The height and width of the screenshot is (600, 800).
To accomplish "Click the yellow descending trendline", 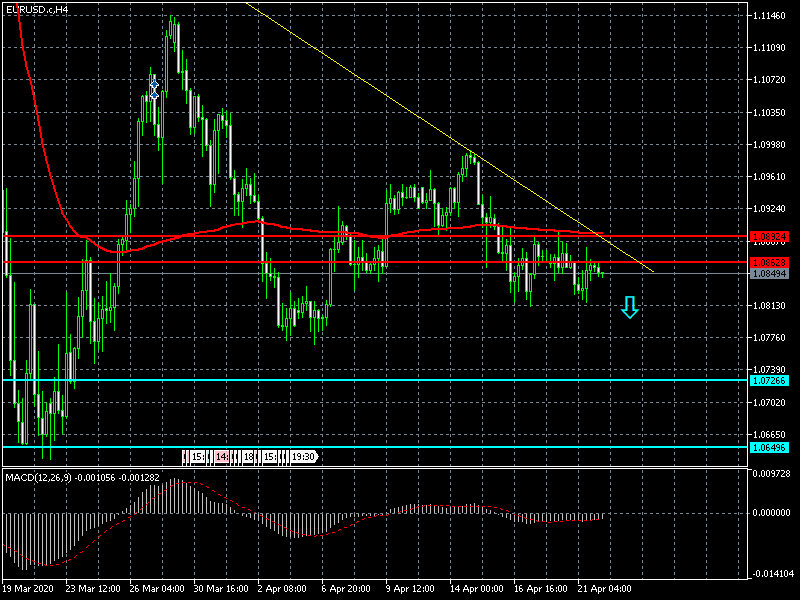I will tap(400, 104).
